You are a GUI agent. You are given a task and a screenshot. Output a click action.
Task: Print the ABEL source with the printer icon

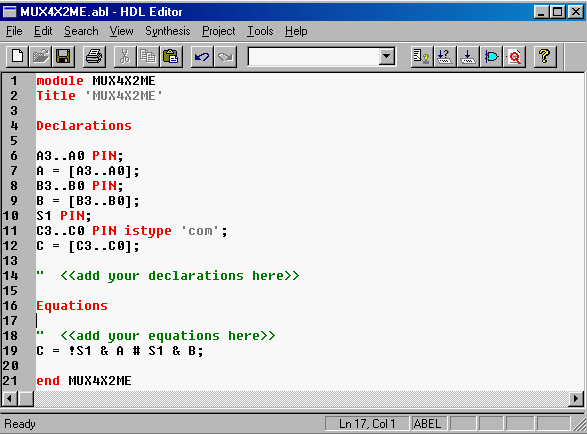(94, 57)
